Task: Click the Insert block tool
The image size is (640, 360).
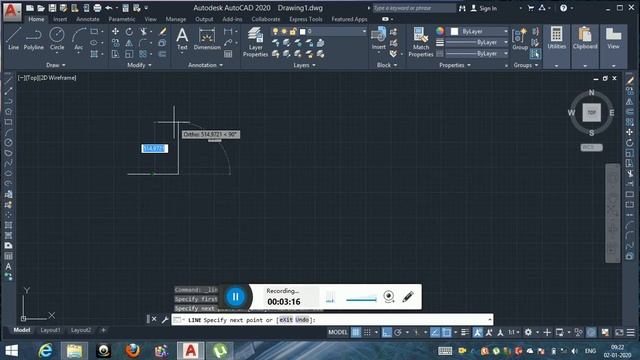Action: (378, 39)
